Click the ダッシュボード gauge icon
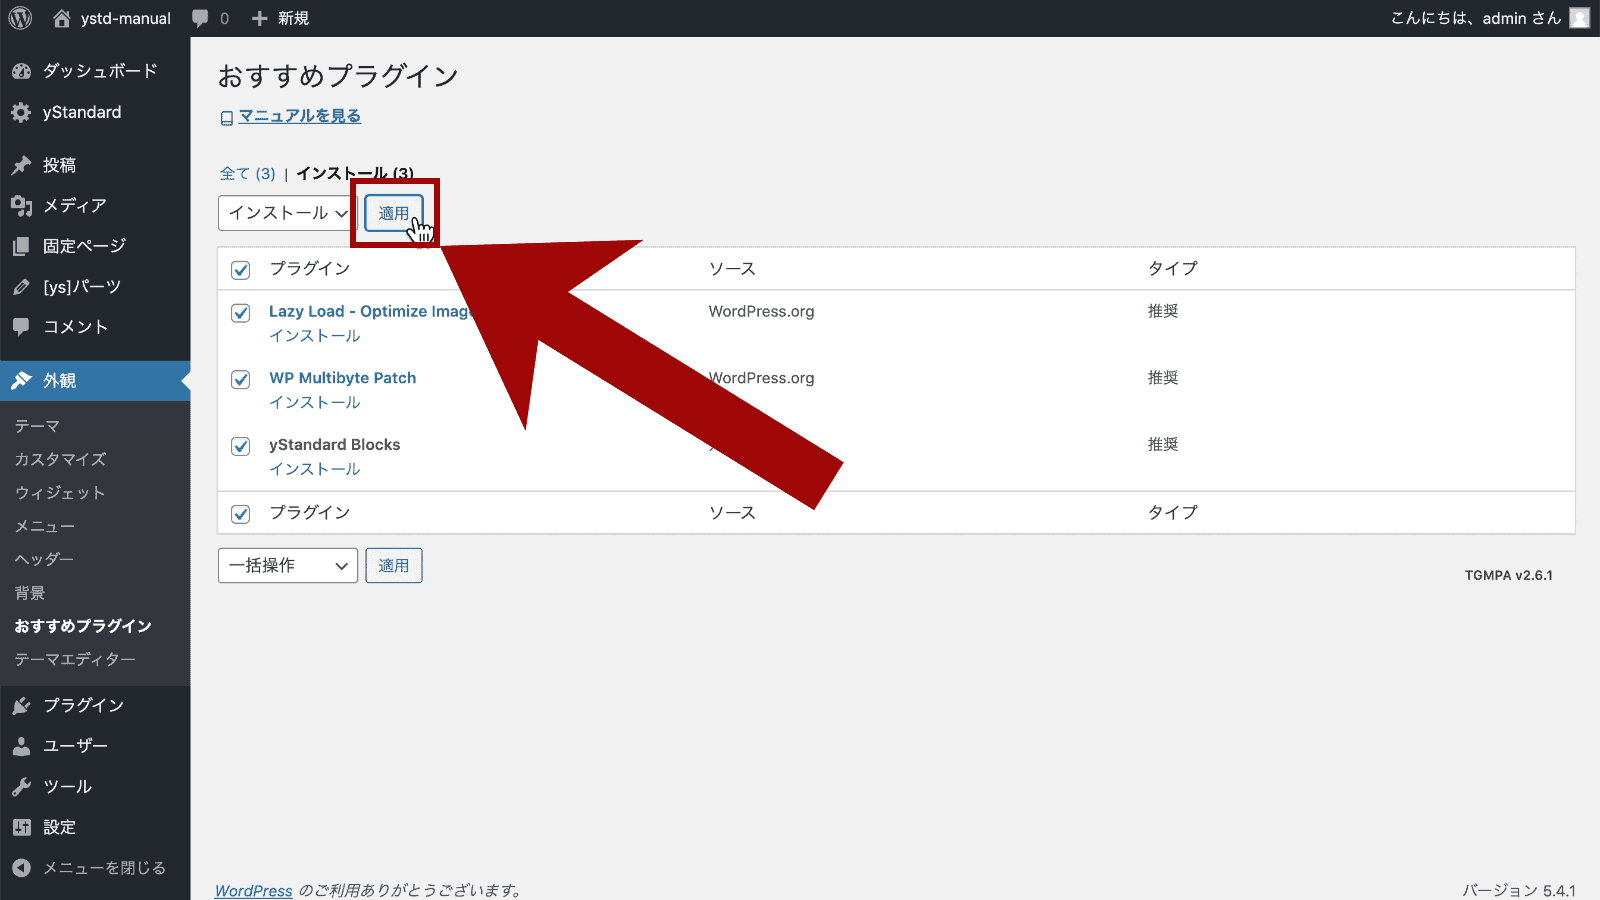 (x=21, y=71)
